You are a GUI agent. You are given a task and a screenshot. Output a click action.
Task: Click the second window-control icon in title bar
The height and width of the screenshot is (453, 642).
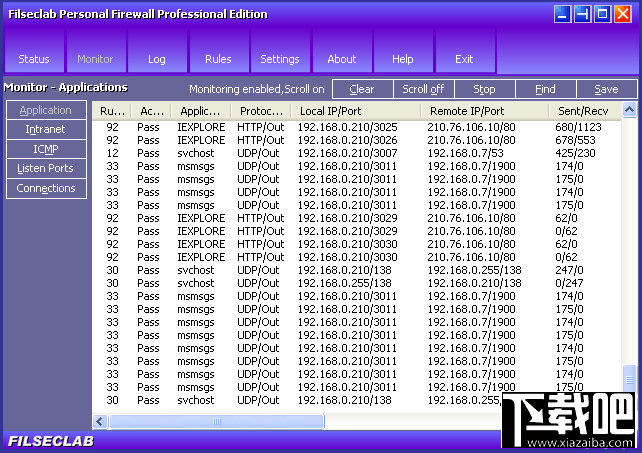[582, 14]
